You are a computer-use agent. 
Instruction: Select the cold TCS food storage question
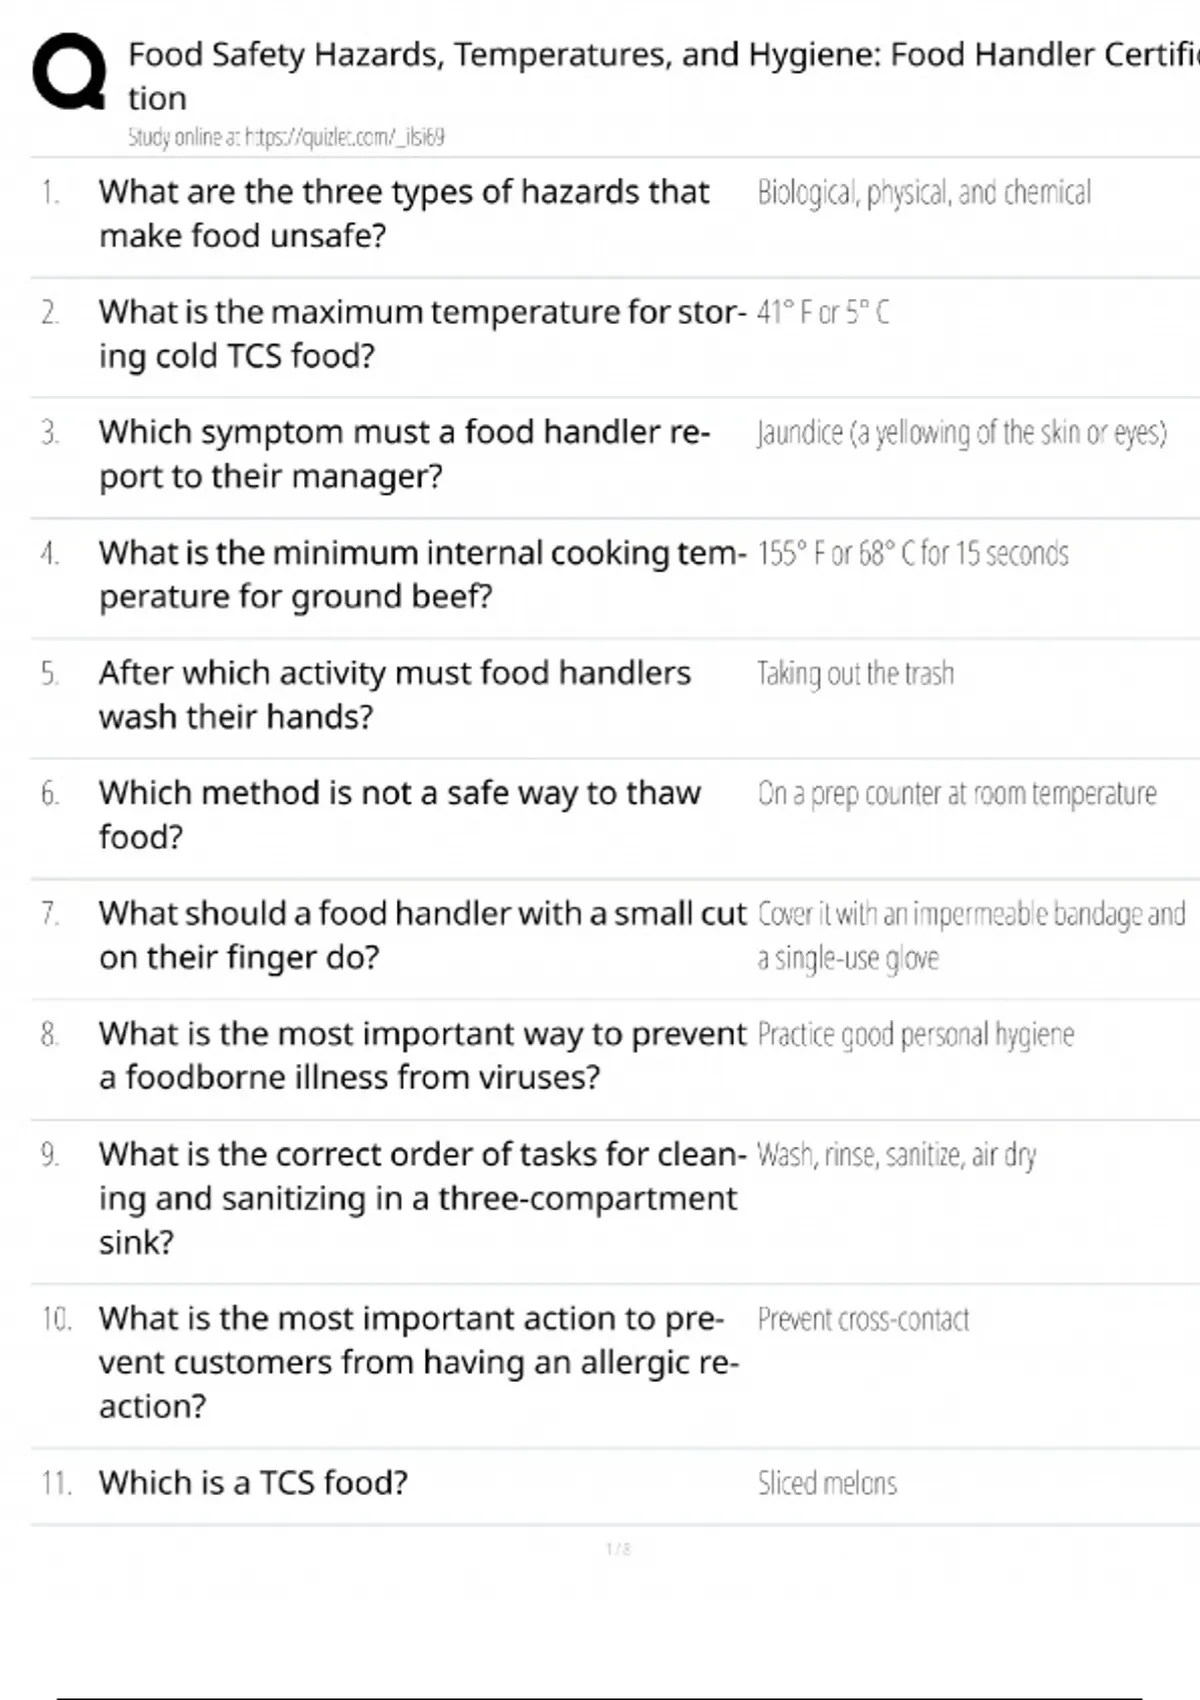(421, 333)
